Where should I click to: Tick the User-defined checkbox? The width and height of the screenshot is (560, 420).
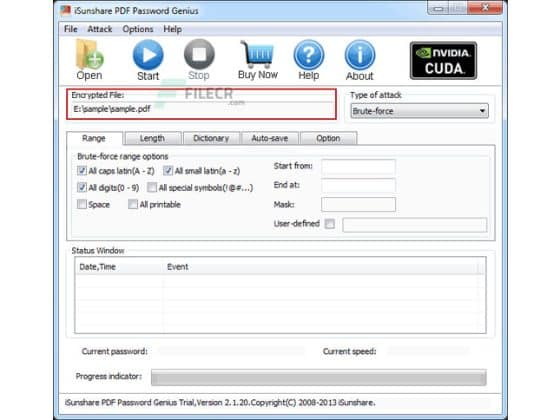[330, 224]
